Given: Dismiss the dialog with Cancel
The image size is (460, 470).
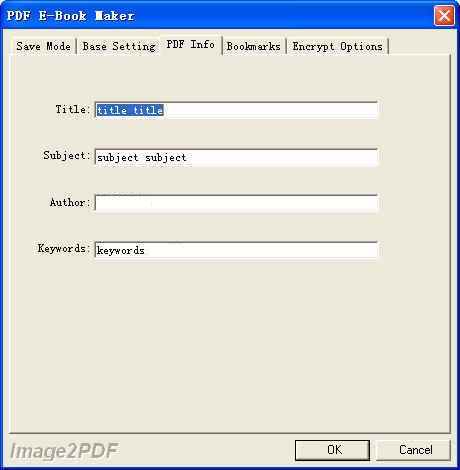Looking at the screenshot, I should (413, 450).
